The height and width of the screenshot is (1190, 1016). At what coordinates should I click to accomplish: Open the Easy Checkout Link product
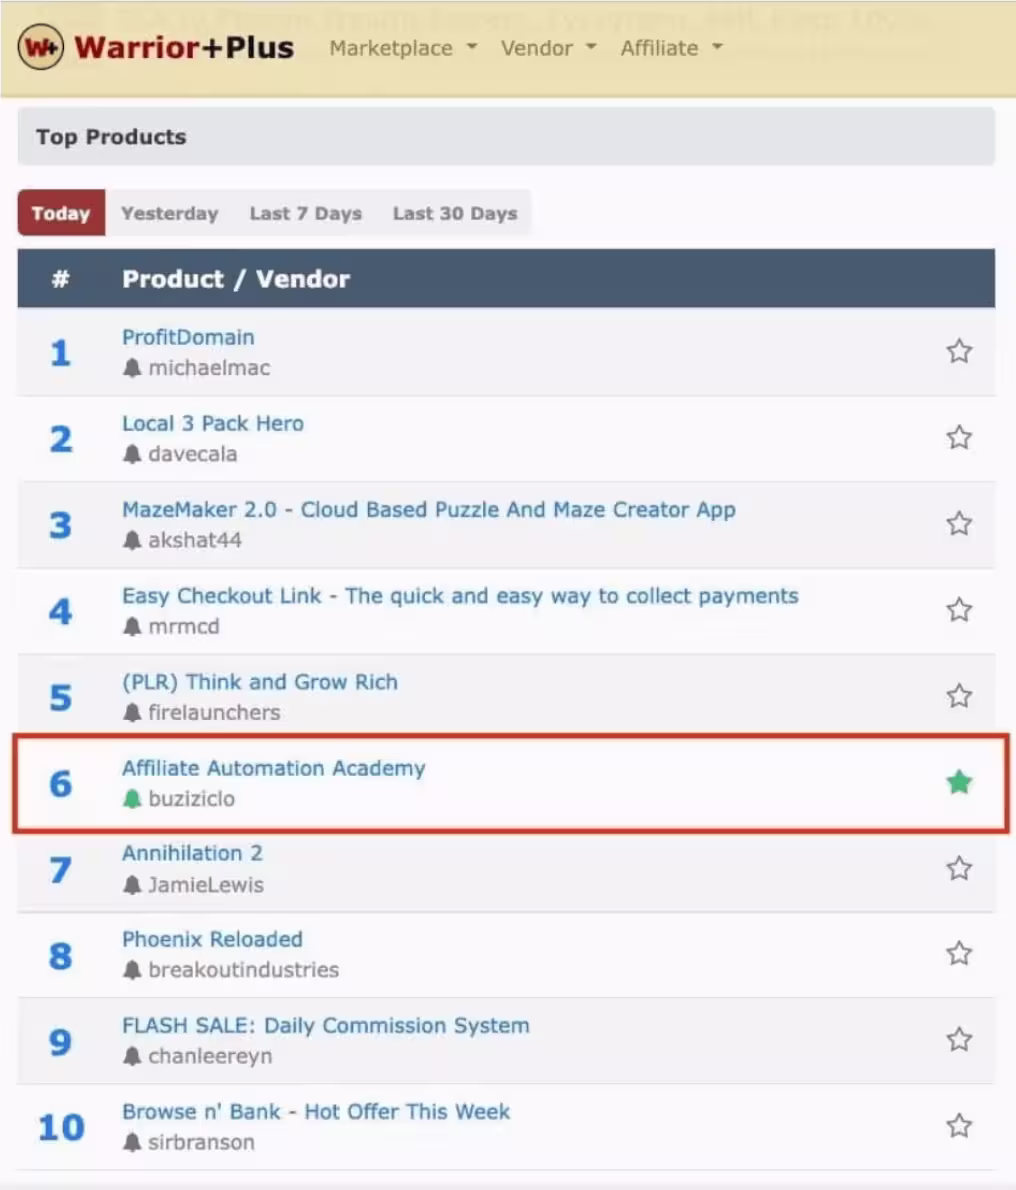coord(461,596)
